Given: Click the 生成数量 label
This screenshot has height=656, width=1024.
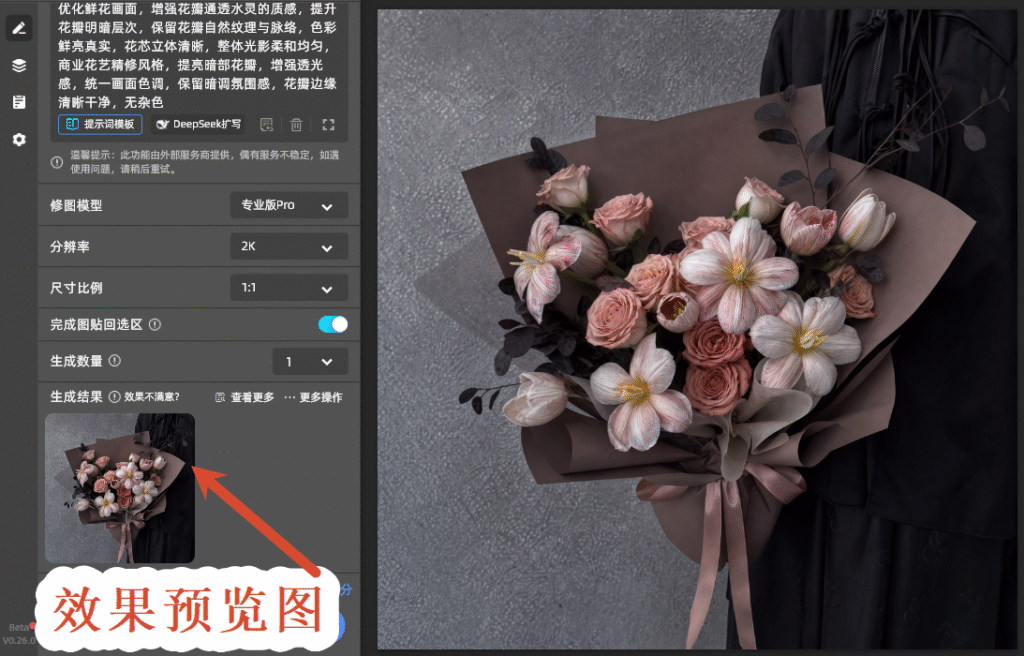Looking at the screenshot, I should click(76, 361).
